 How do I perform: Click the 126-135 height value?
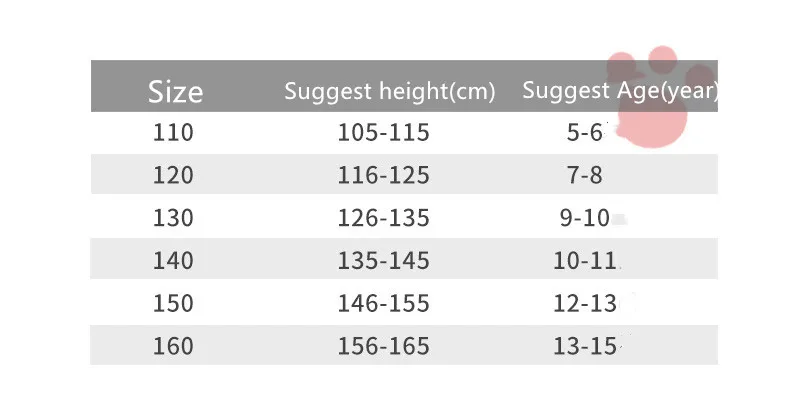[383, 218]
